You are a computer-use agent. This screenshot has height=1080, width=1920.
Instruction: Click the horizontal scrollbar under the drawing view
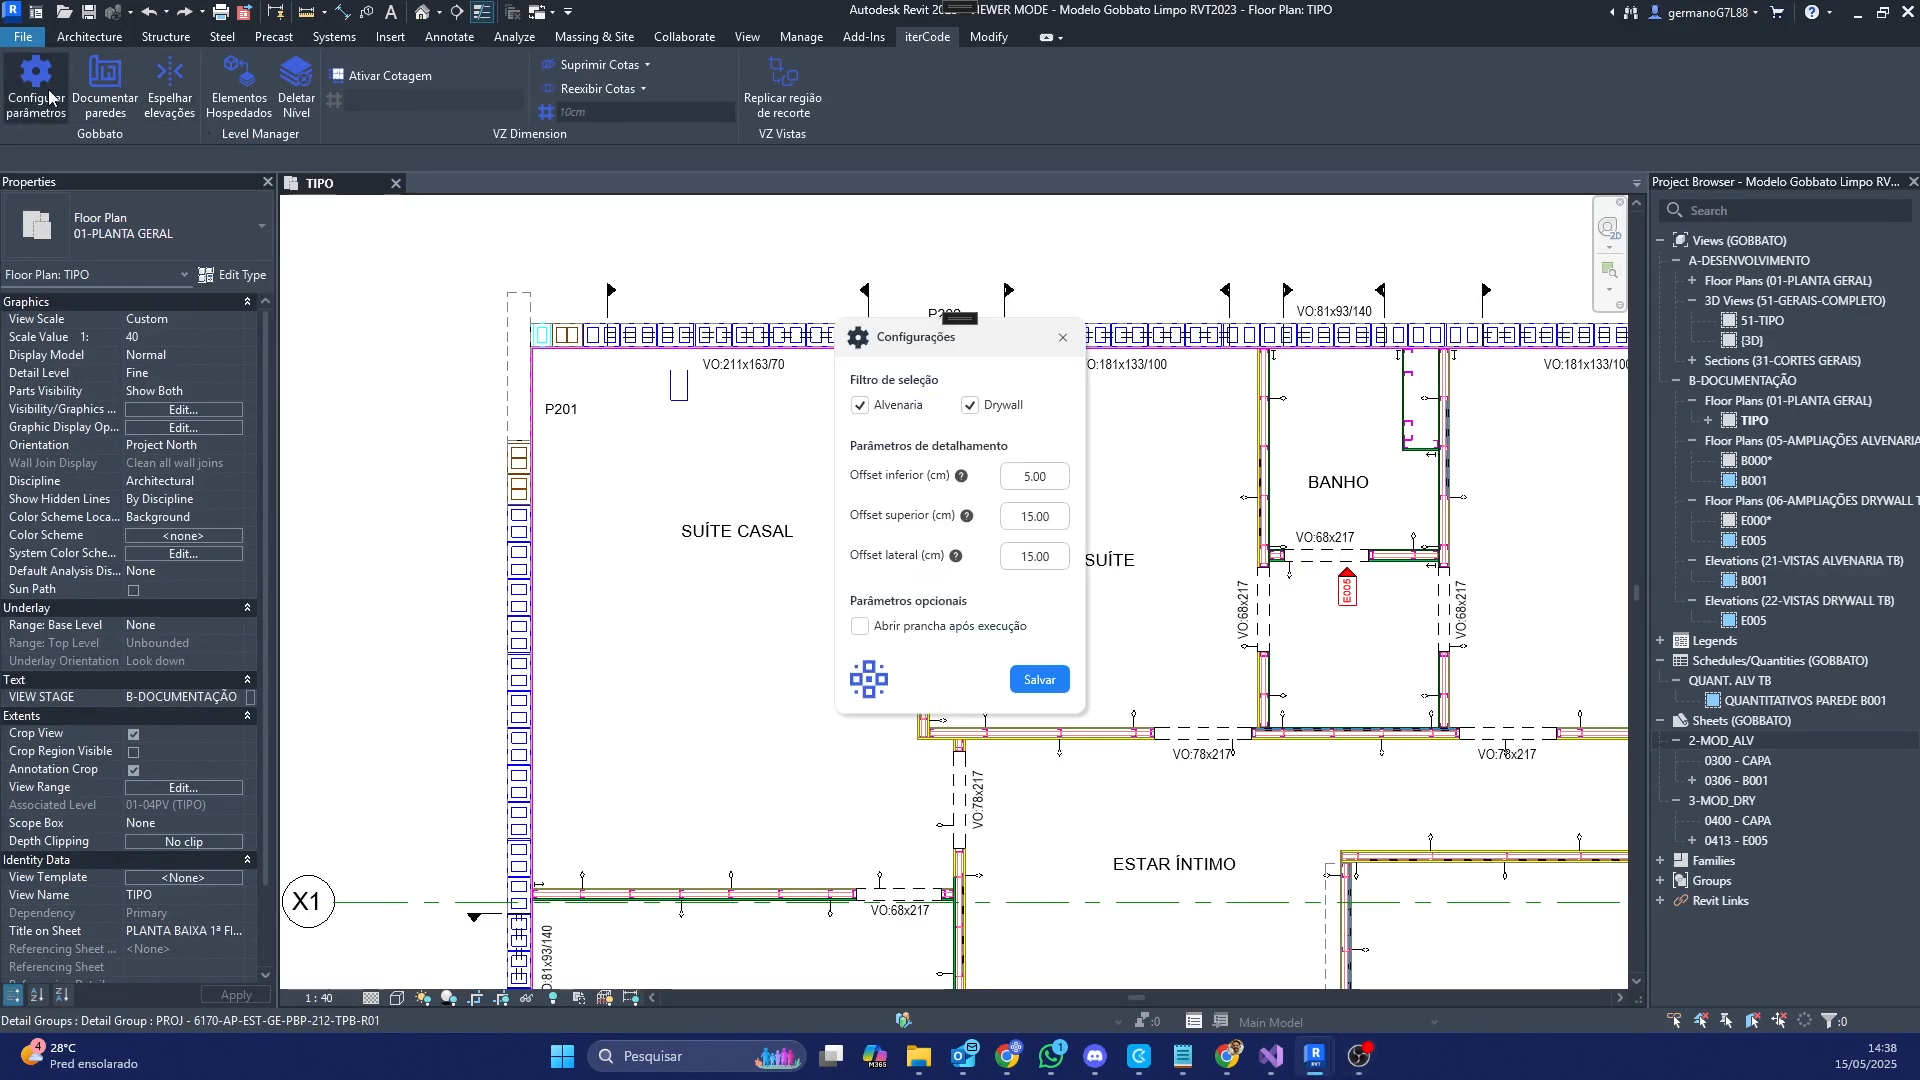1135,997
